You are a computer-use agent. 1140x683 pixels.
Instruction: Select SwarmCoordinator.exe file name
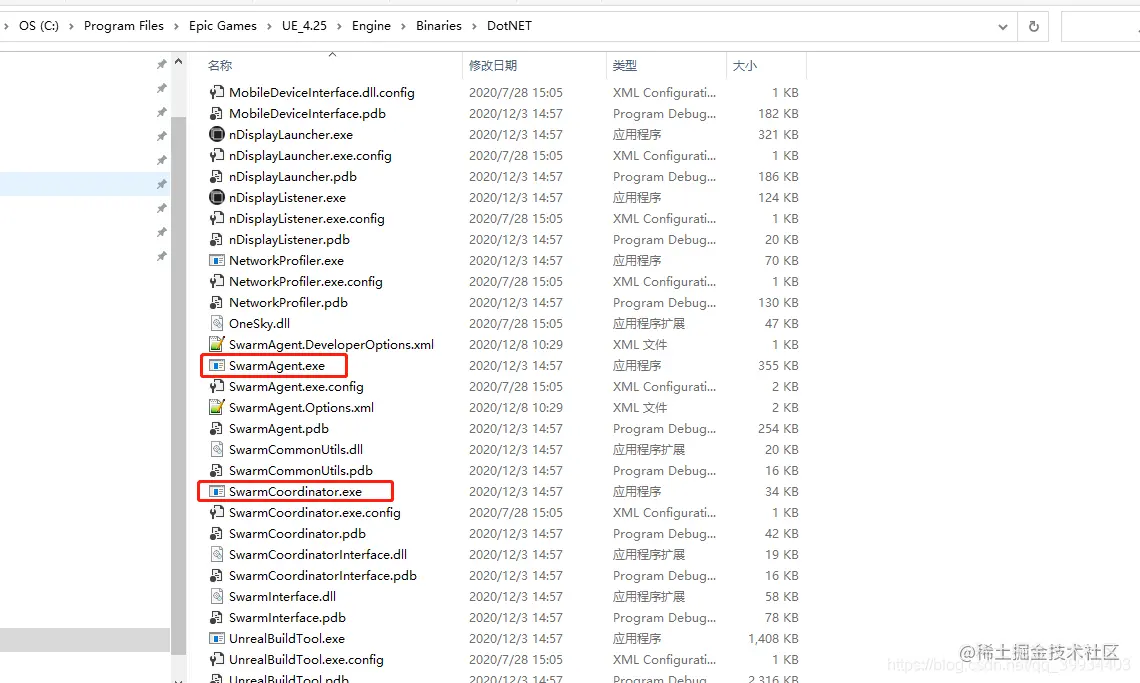tap(295, 492)
